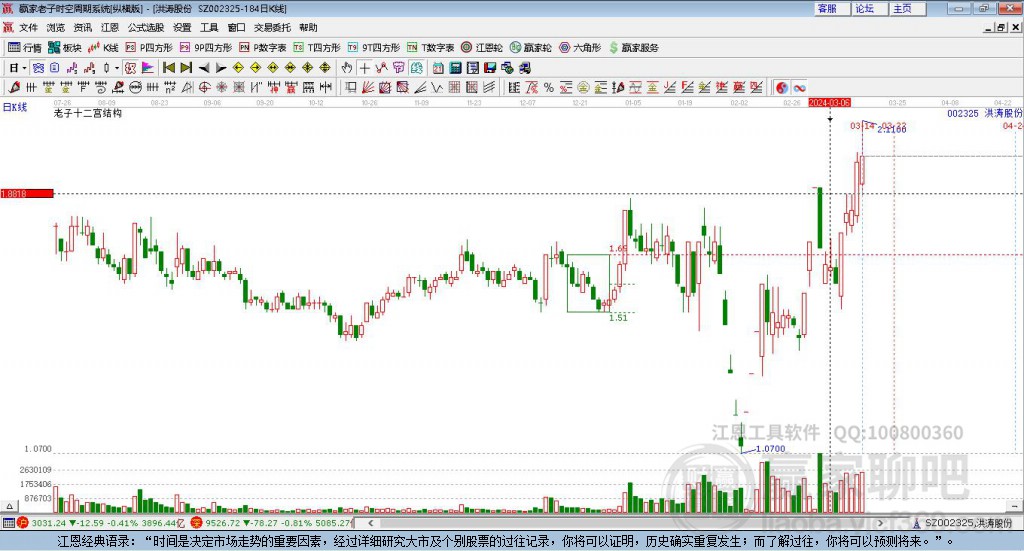
Task: Jump to the first bar arrow icon
Action: click(168, 68)
